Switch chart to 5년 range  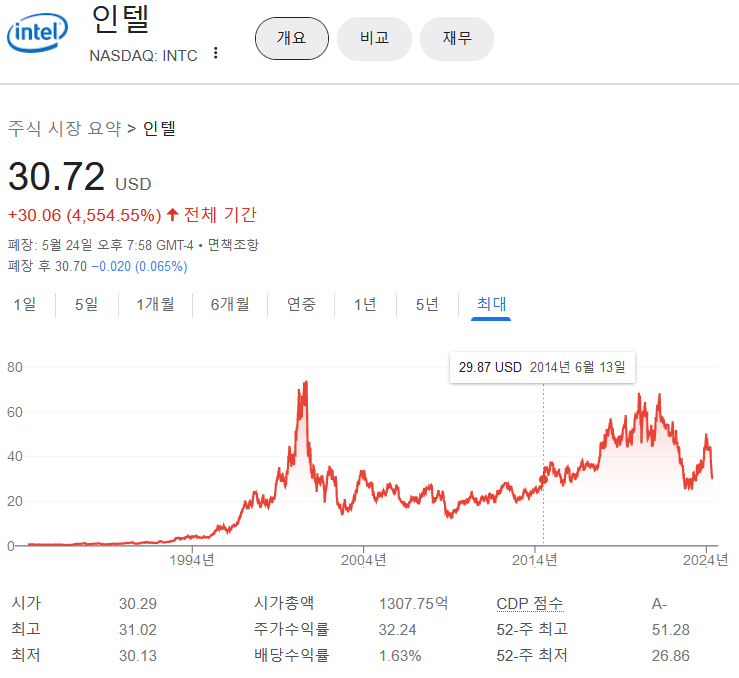(x=427, y=304)
